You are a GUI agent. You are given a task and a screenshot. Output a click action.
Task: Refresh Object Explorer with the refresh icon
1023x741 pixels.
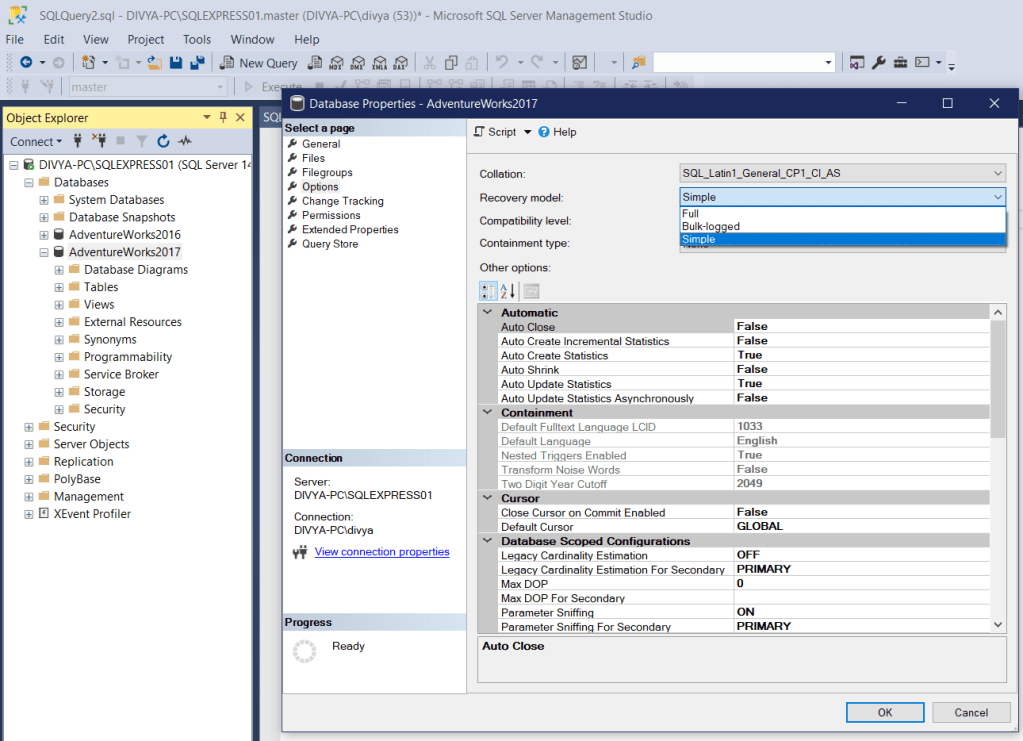click(163, 142)
